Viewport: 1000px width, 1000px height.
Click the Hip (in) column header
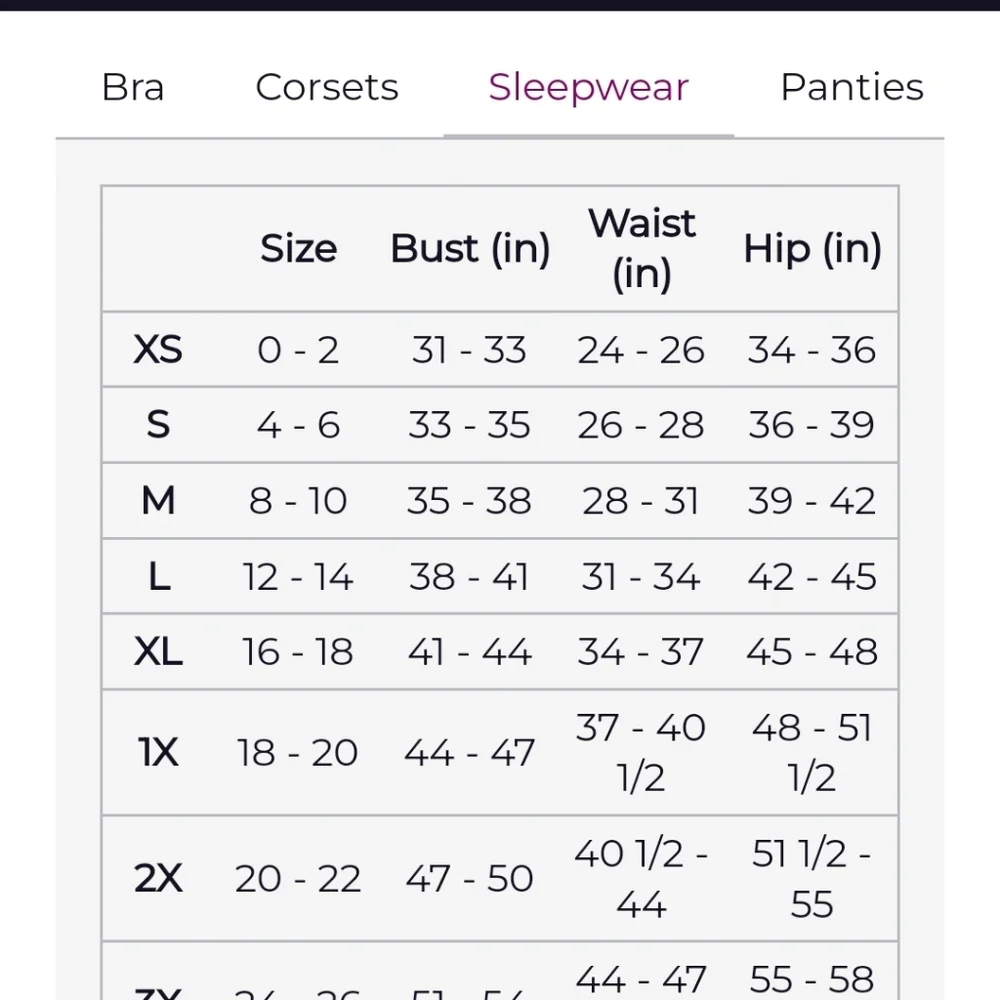coord(812,248)
